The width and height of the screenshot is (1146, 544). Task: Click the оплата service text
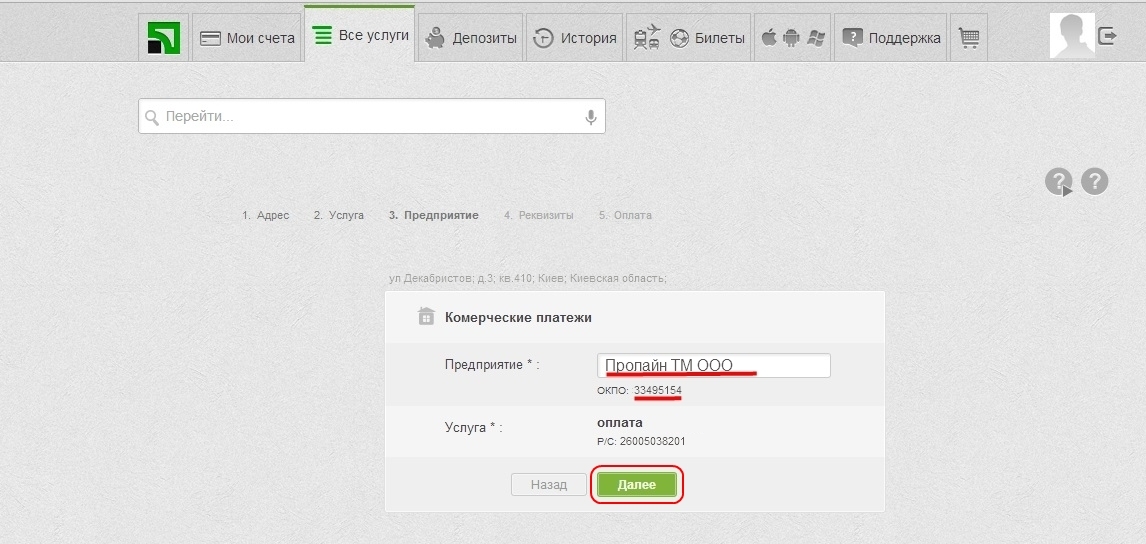click(x=620, y=423)
